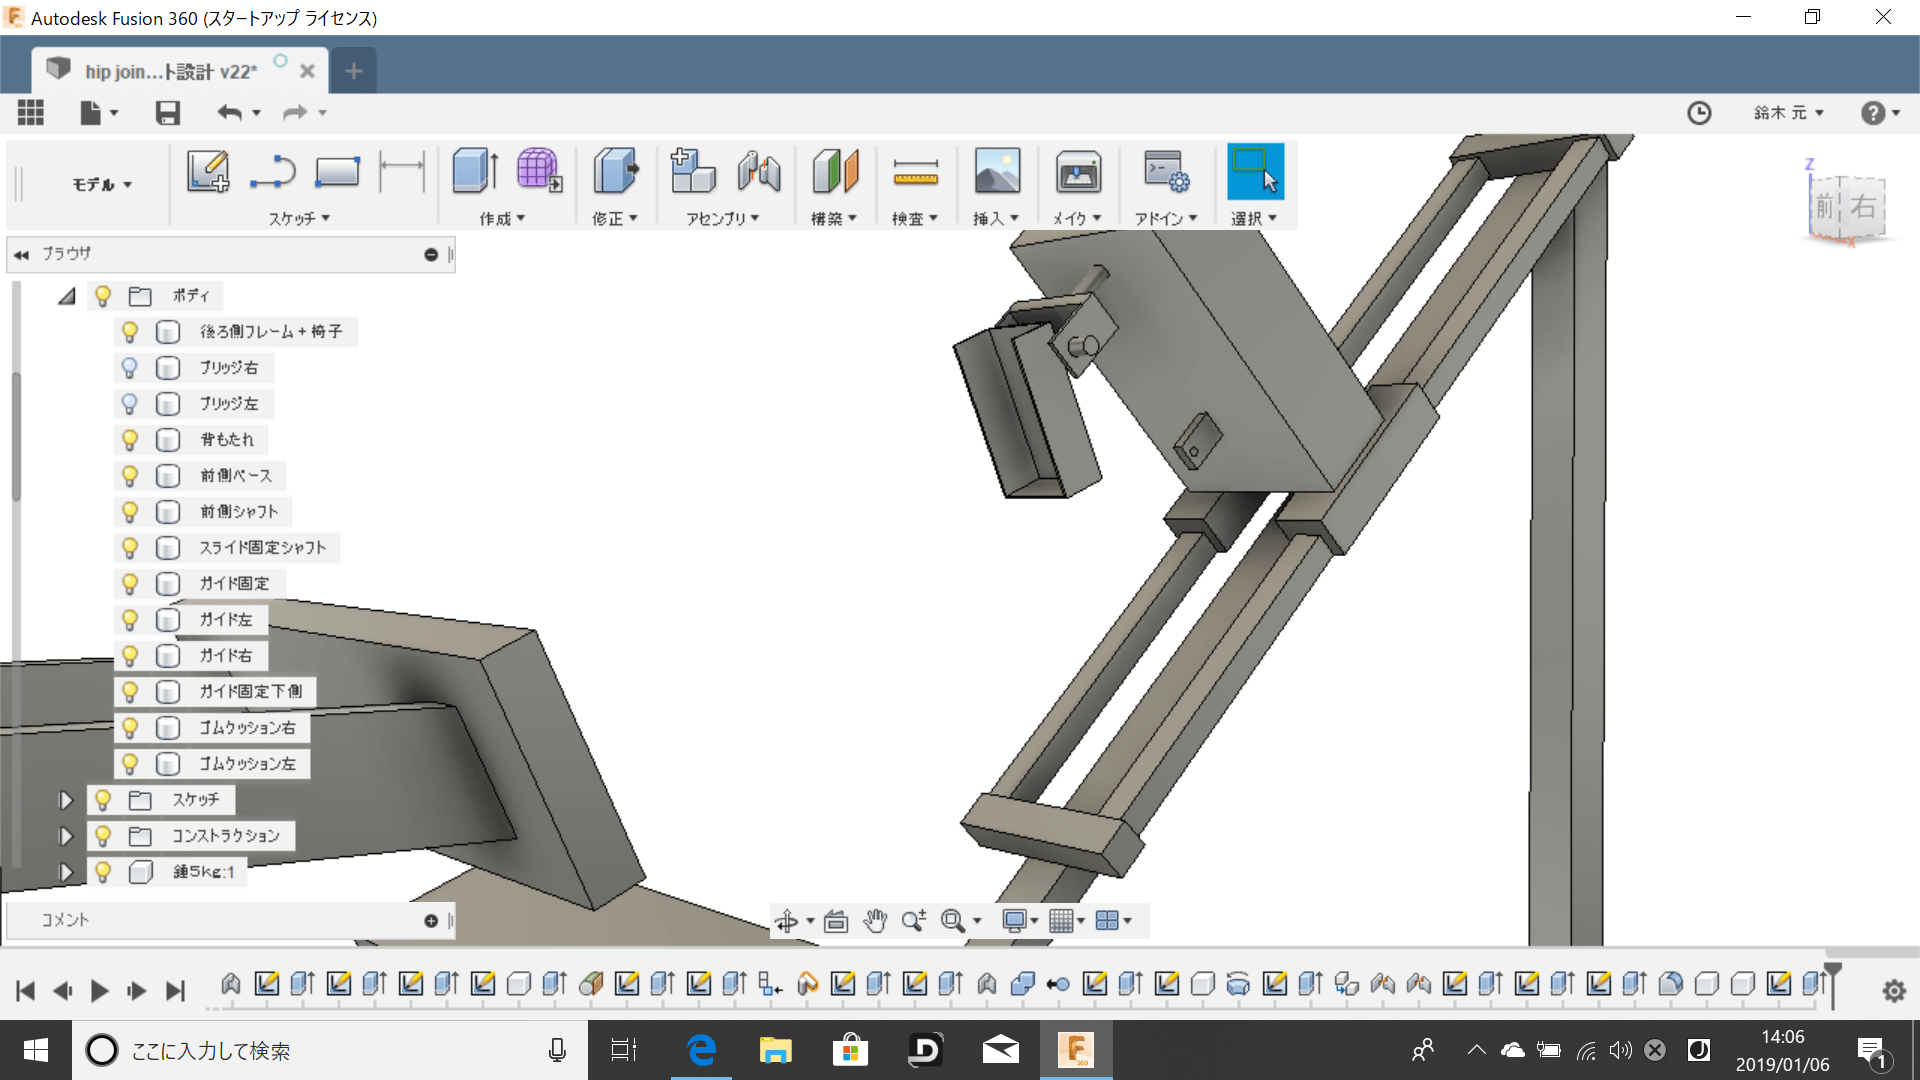This screenshot has width=1920, height=1080.
Task: Open the 3D Print tool under メイク
Action: tap(1079, 171)
